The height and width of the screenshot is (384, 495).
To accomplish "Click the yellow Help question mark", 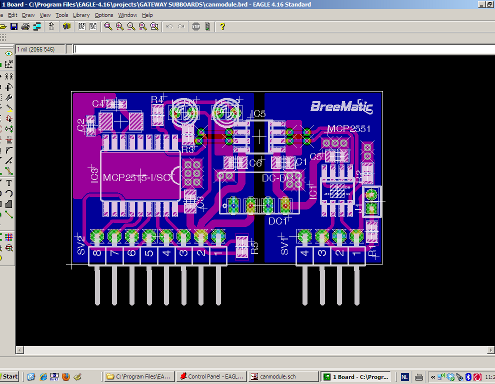I will [x=222, y=27].
